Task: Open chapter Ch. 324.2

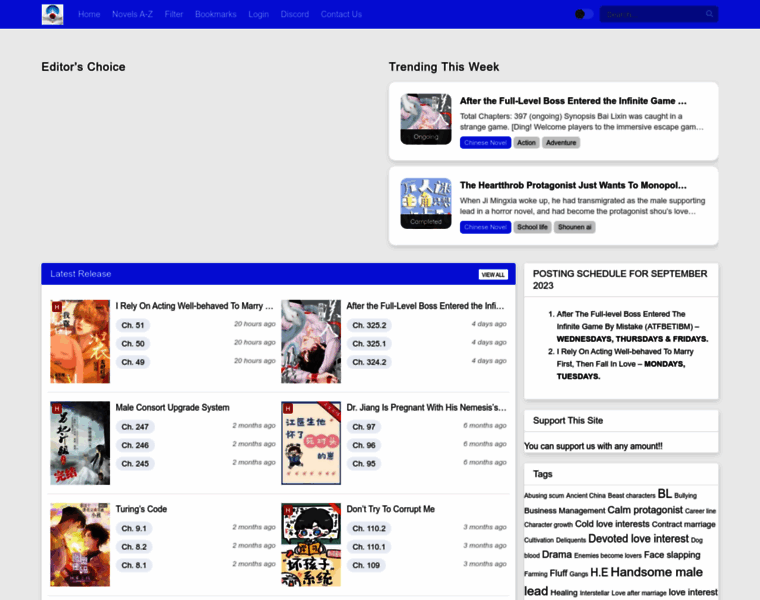Action: tap(369, 362)
